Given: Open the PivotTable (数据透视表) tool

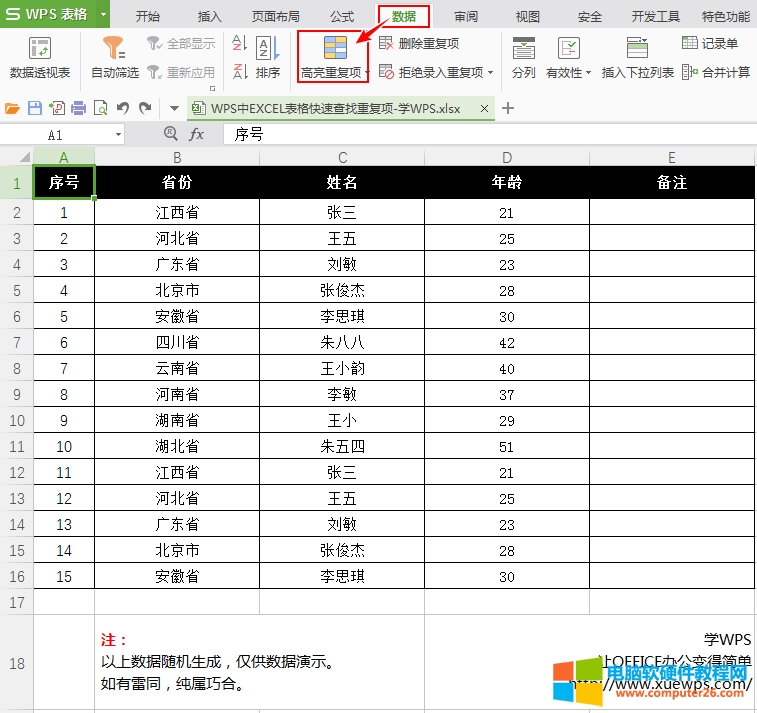Looking at the screenshot, I should tap(40, 58).
